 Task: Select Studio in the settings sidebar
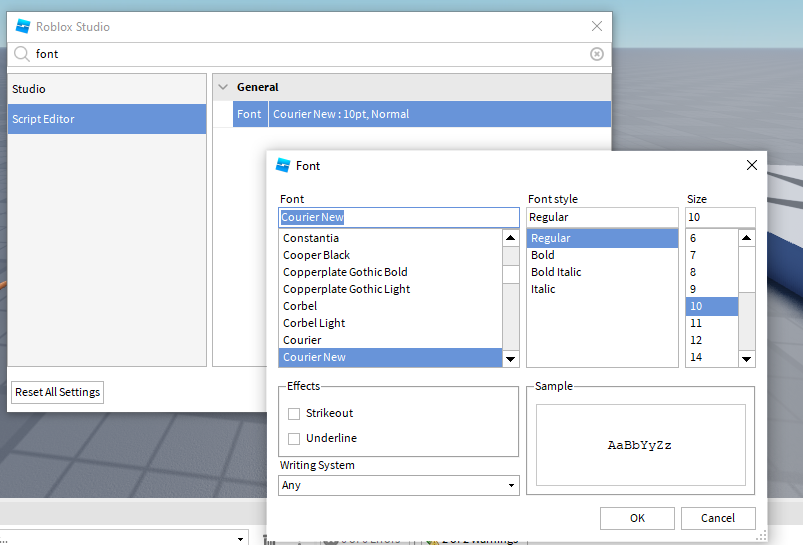click(x=107, y=89)
